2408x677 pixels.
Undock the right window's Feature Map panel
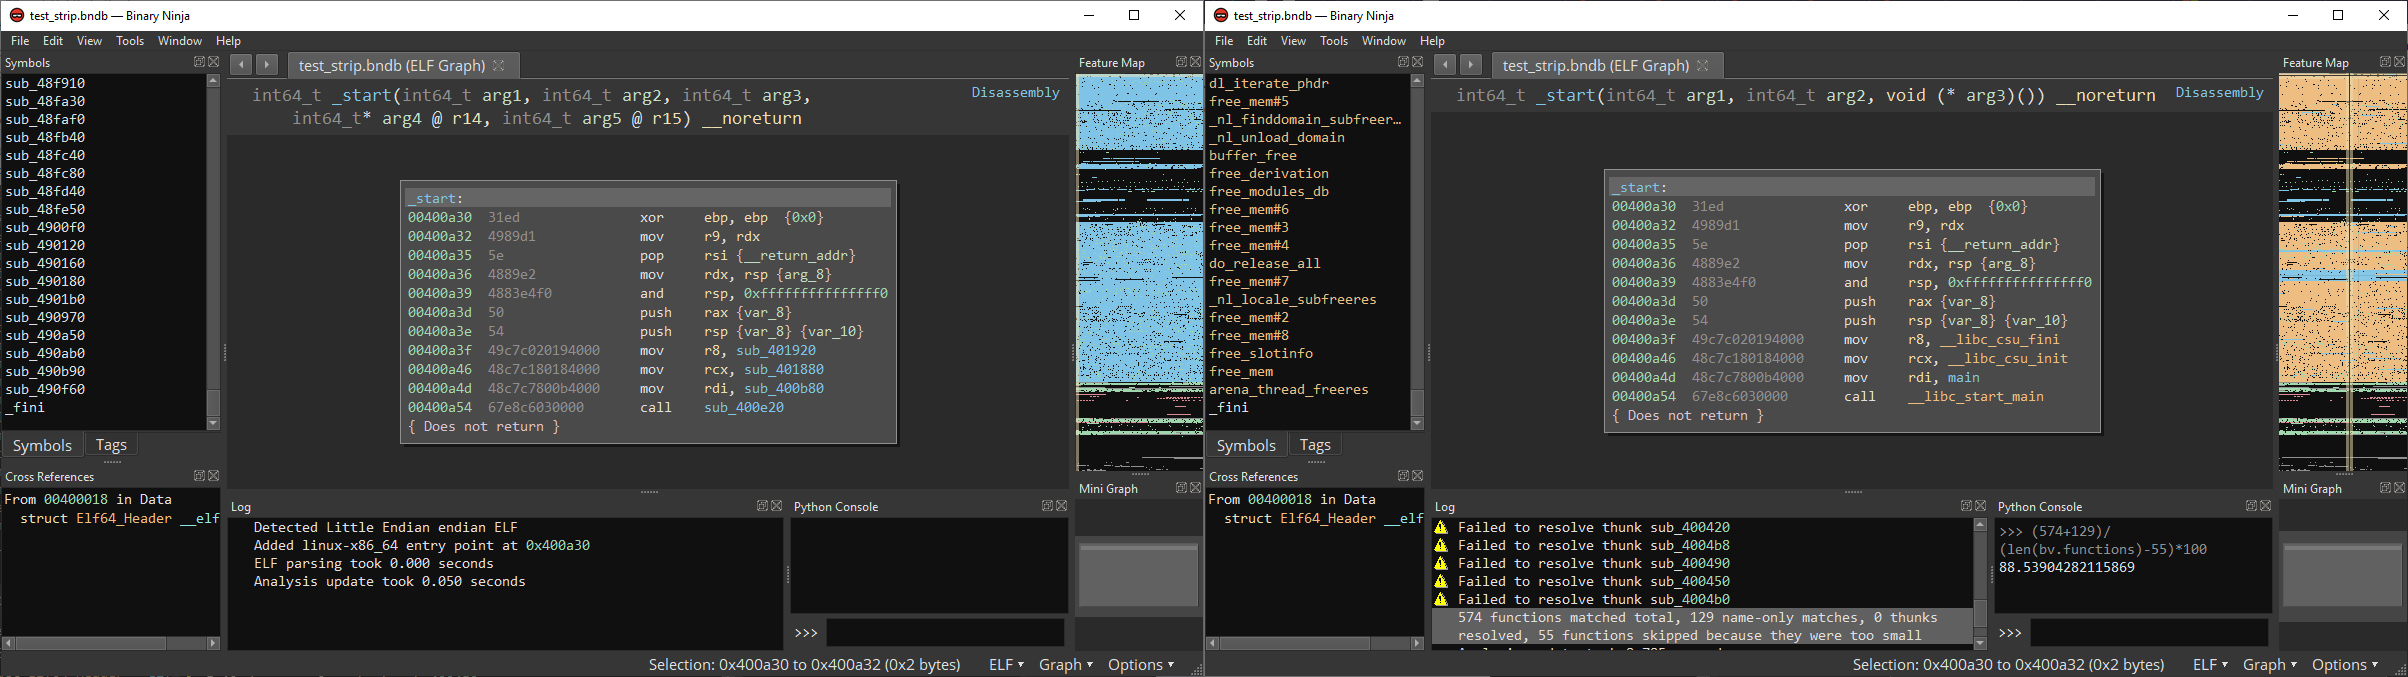[x=2385, y=62]
